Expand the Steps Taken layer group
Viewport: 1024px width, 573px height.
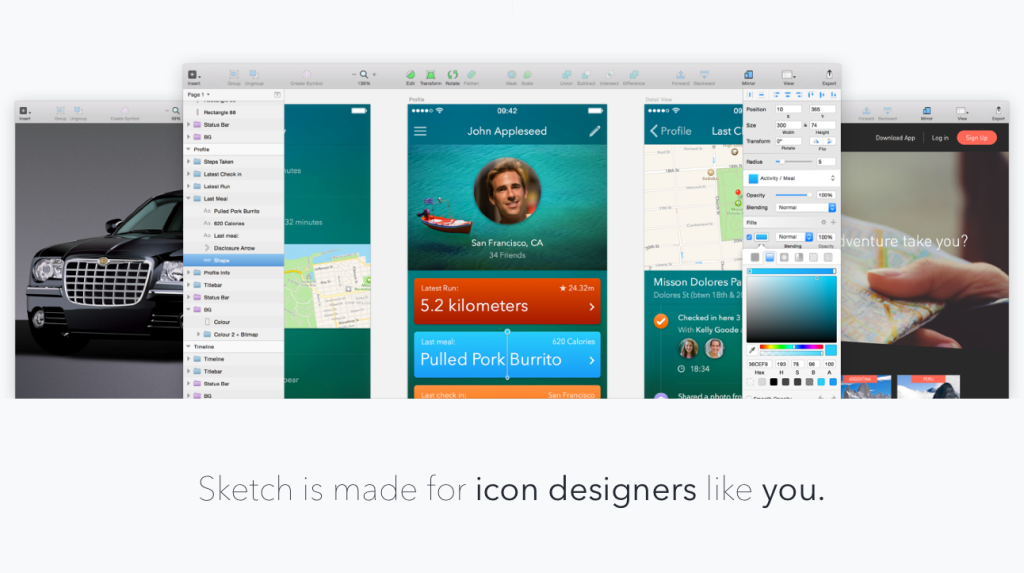tap(189, 161)
